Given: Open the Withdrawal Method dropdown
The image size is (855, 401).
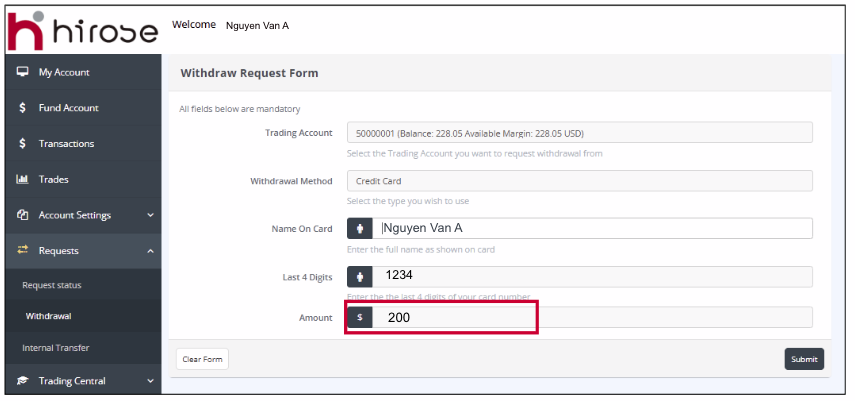Looking at the screenshot, I should pyautogui.click(x=579, y=181).
